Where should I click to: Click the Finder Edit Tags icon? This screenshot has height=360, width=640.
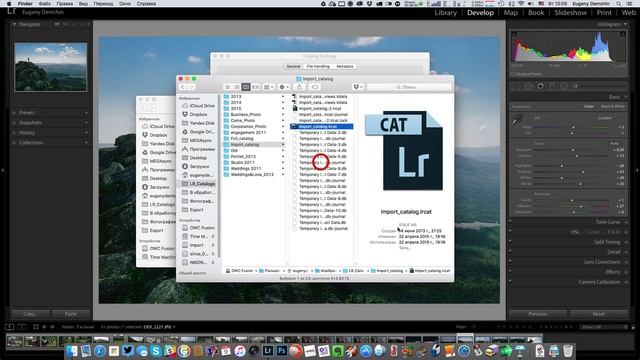(315, 87)
